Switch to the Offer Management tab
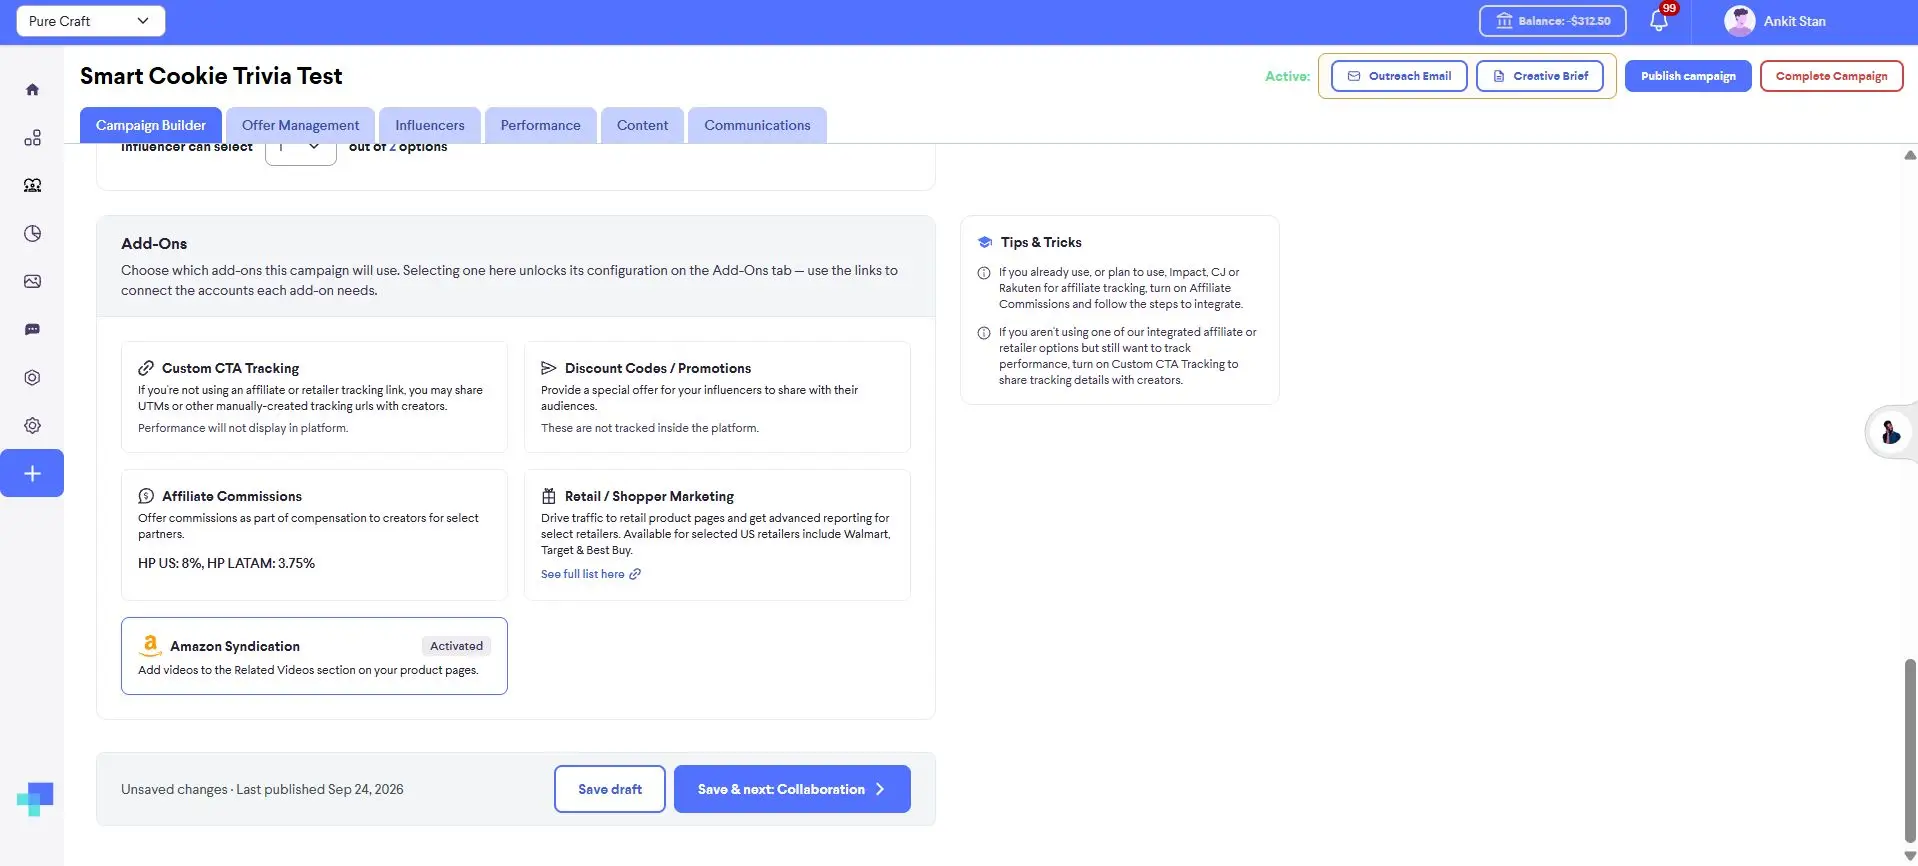Viewport: 1918px width, 866px height. [300, 125]
